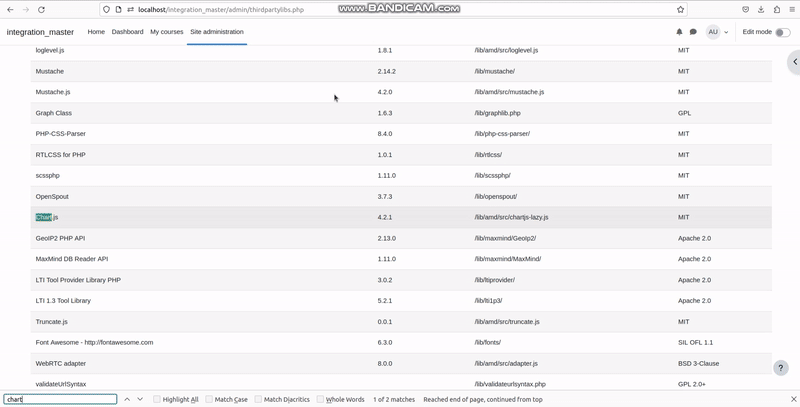This screenshot has width=800, height=407.
Task: Open the messaging drawer chat icon
Action: coord(693,32)
